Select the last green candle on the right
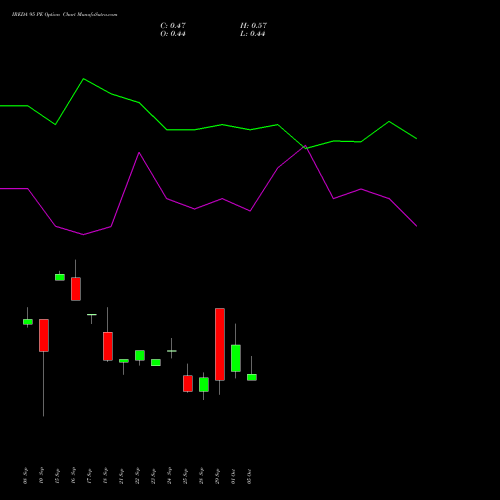Viewport: 500px width, 500px height. click(252, 377)
